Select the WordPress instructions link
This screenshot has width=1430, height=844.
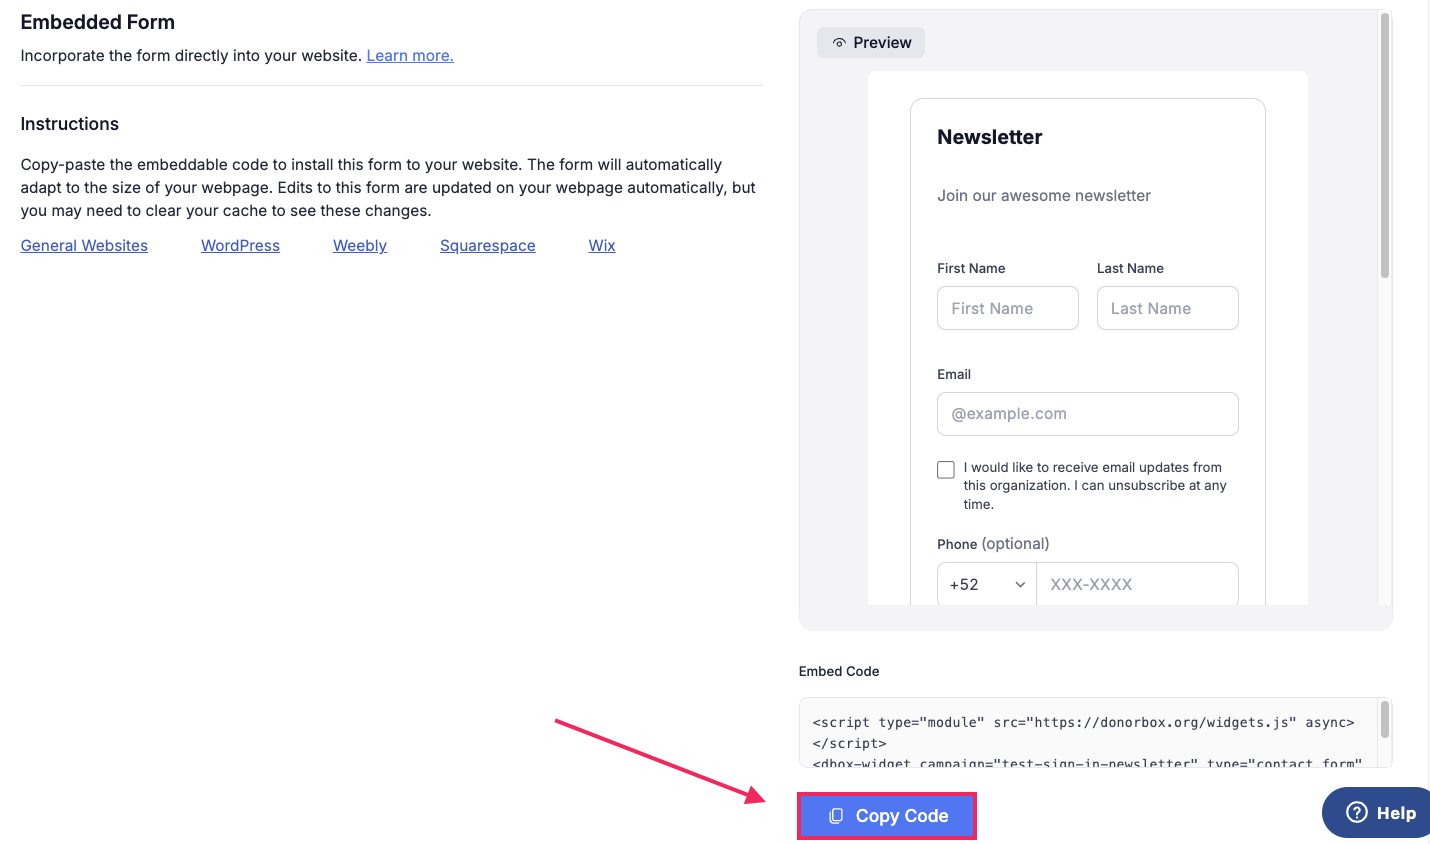[240, 246]
